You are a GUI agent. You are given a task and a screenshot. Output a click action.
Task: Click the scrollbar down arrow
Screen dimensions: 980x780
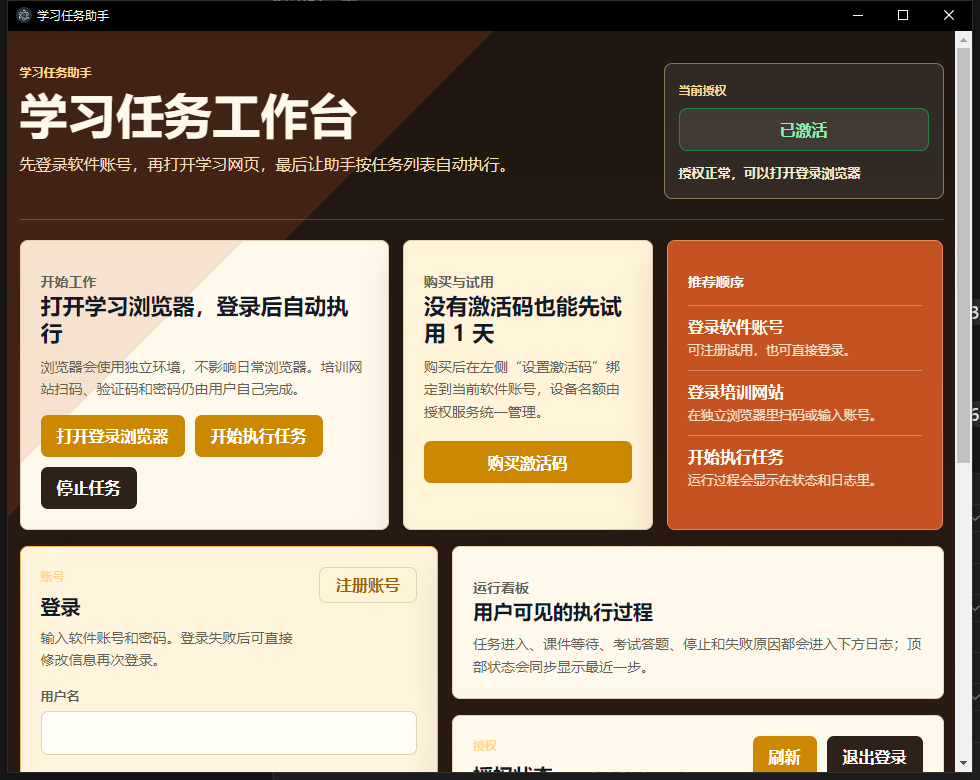pyautogui.click(x=963, y=763)
